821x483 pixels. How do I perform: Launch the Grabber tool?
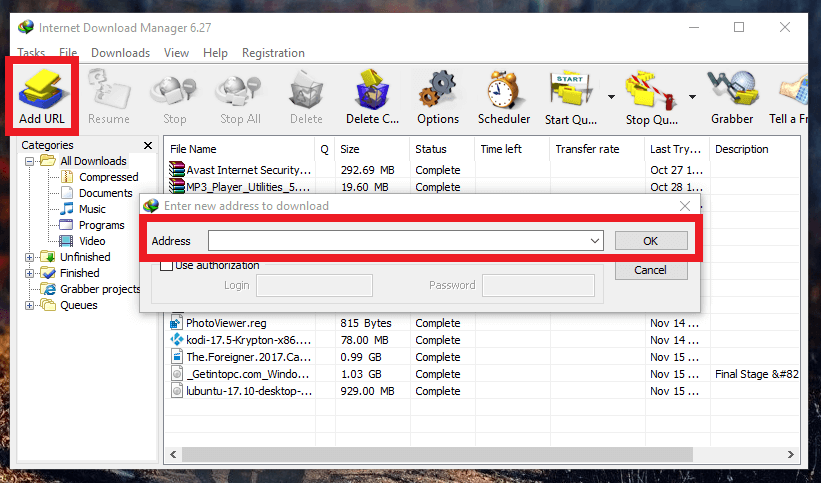pos(731,90)
